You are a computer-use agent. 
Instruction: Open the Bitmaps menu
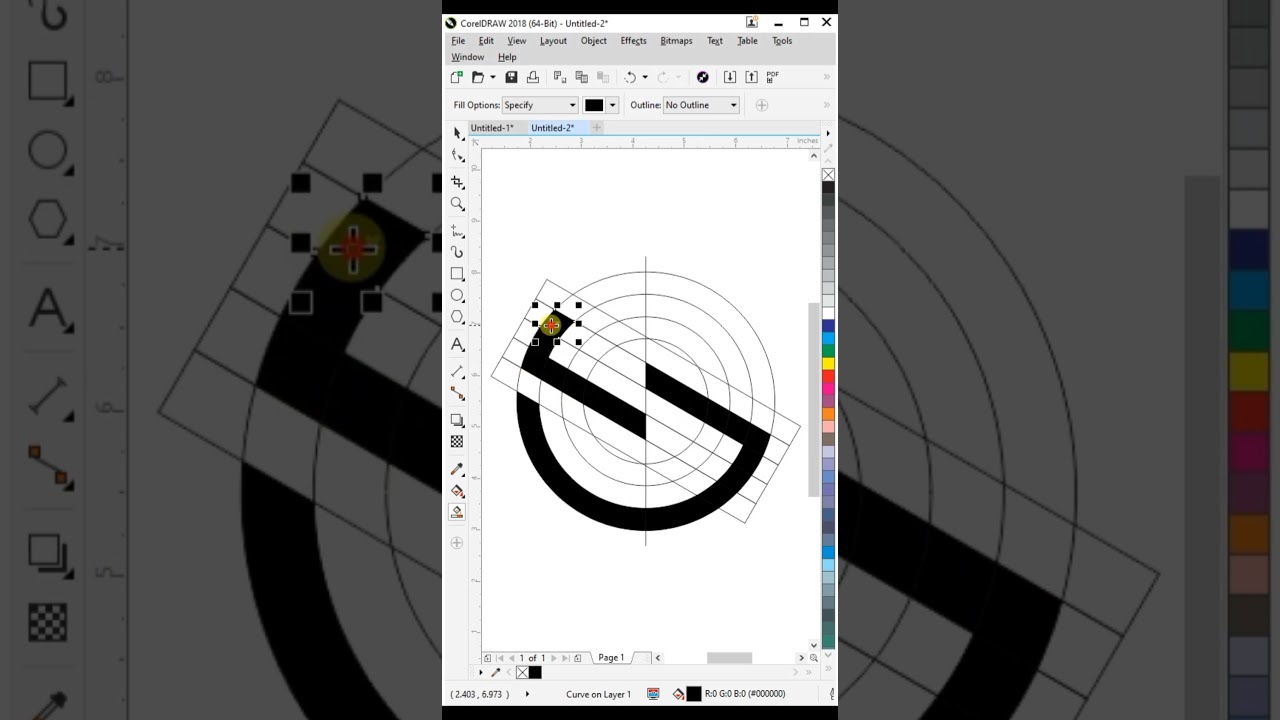pyautogui.click(x=676, y=41)
